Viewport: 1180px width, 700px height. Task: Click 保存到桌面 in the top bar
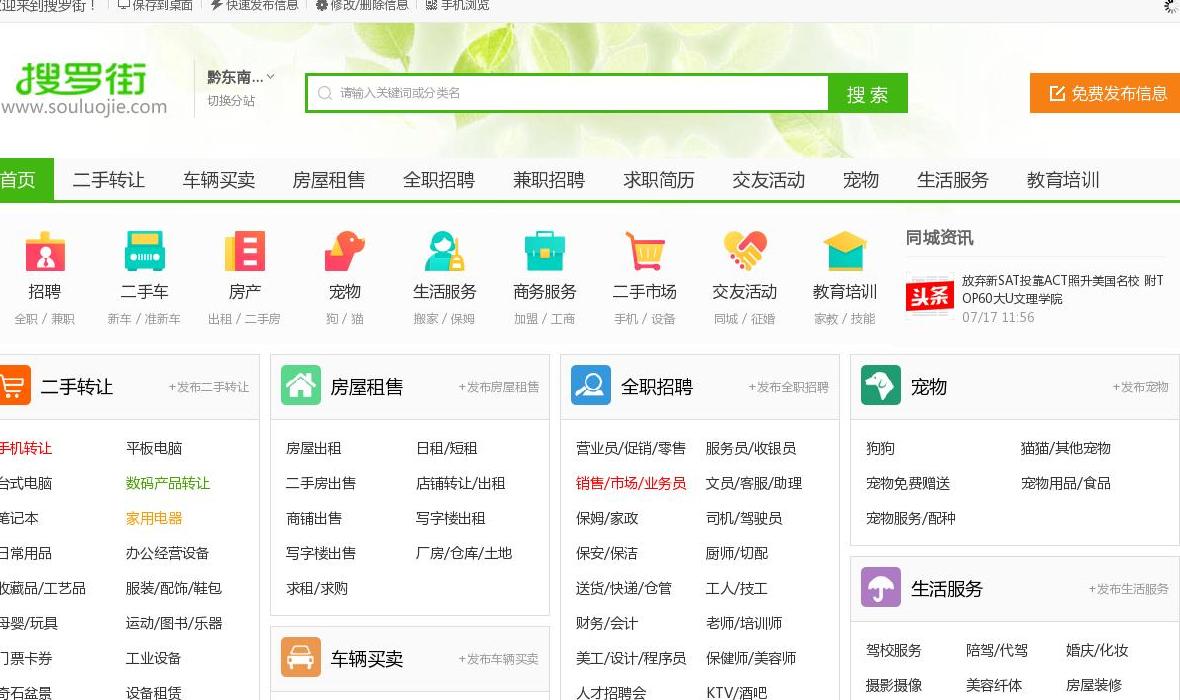click(155, 5)
